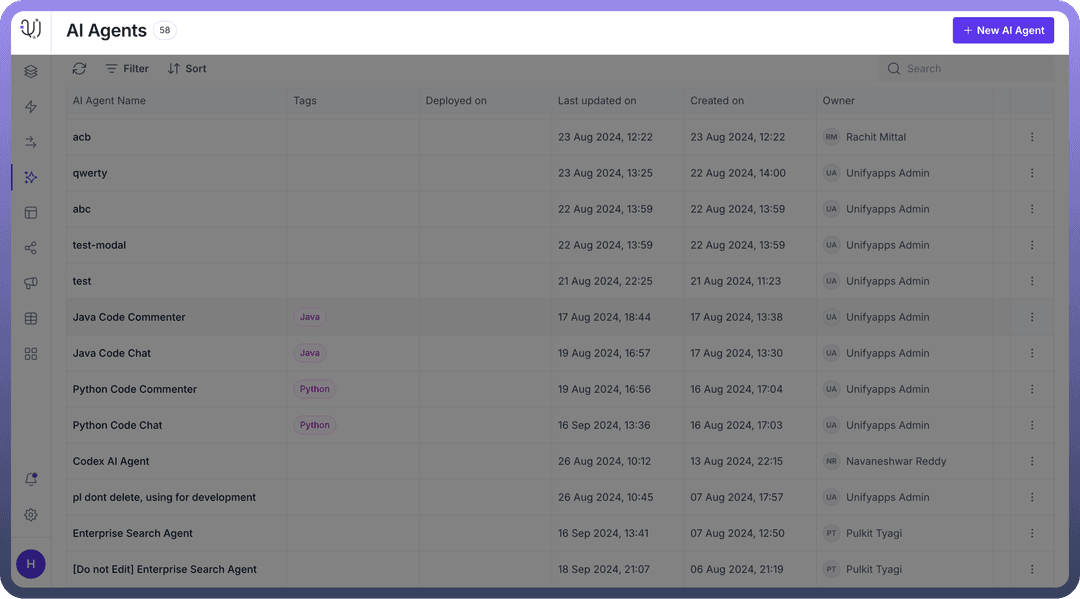This screenshot has height=599, width=1080.
Task: Open the Sort options
Action: click(x=187, y=69)
